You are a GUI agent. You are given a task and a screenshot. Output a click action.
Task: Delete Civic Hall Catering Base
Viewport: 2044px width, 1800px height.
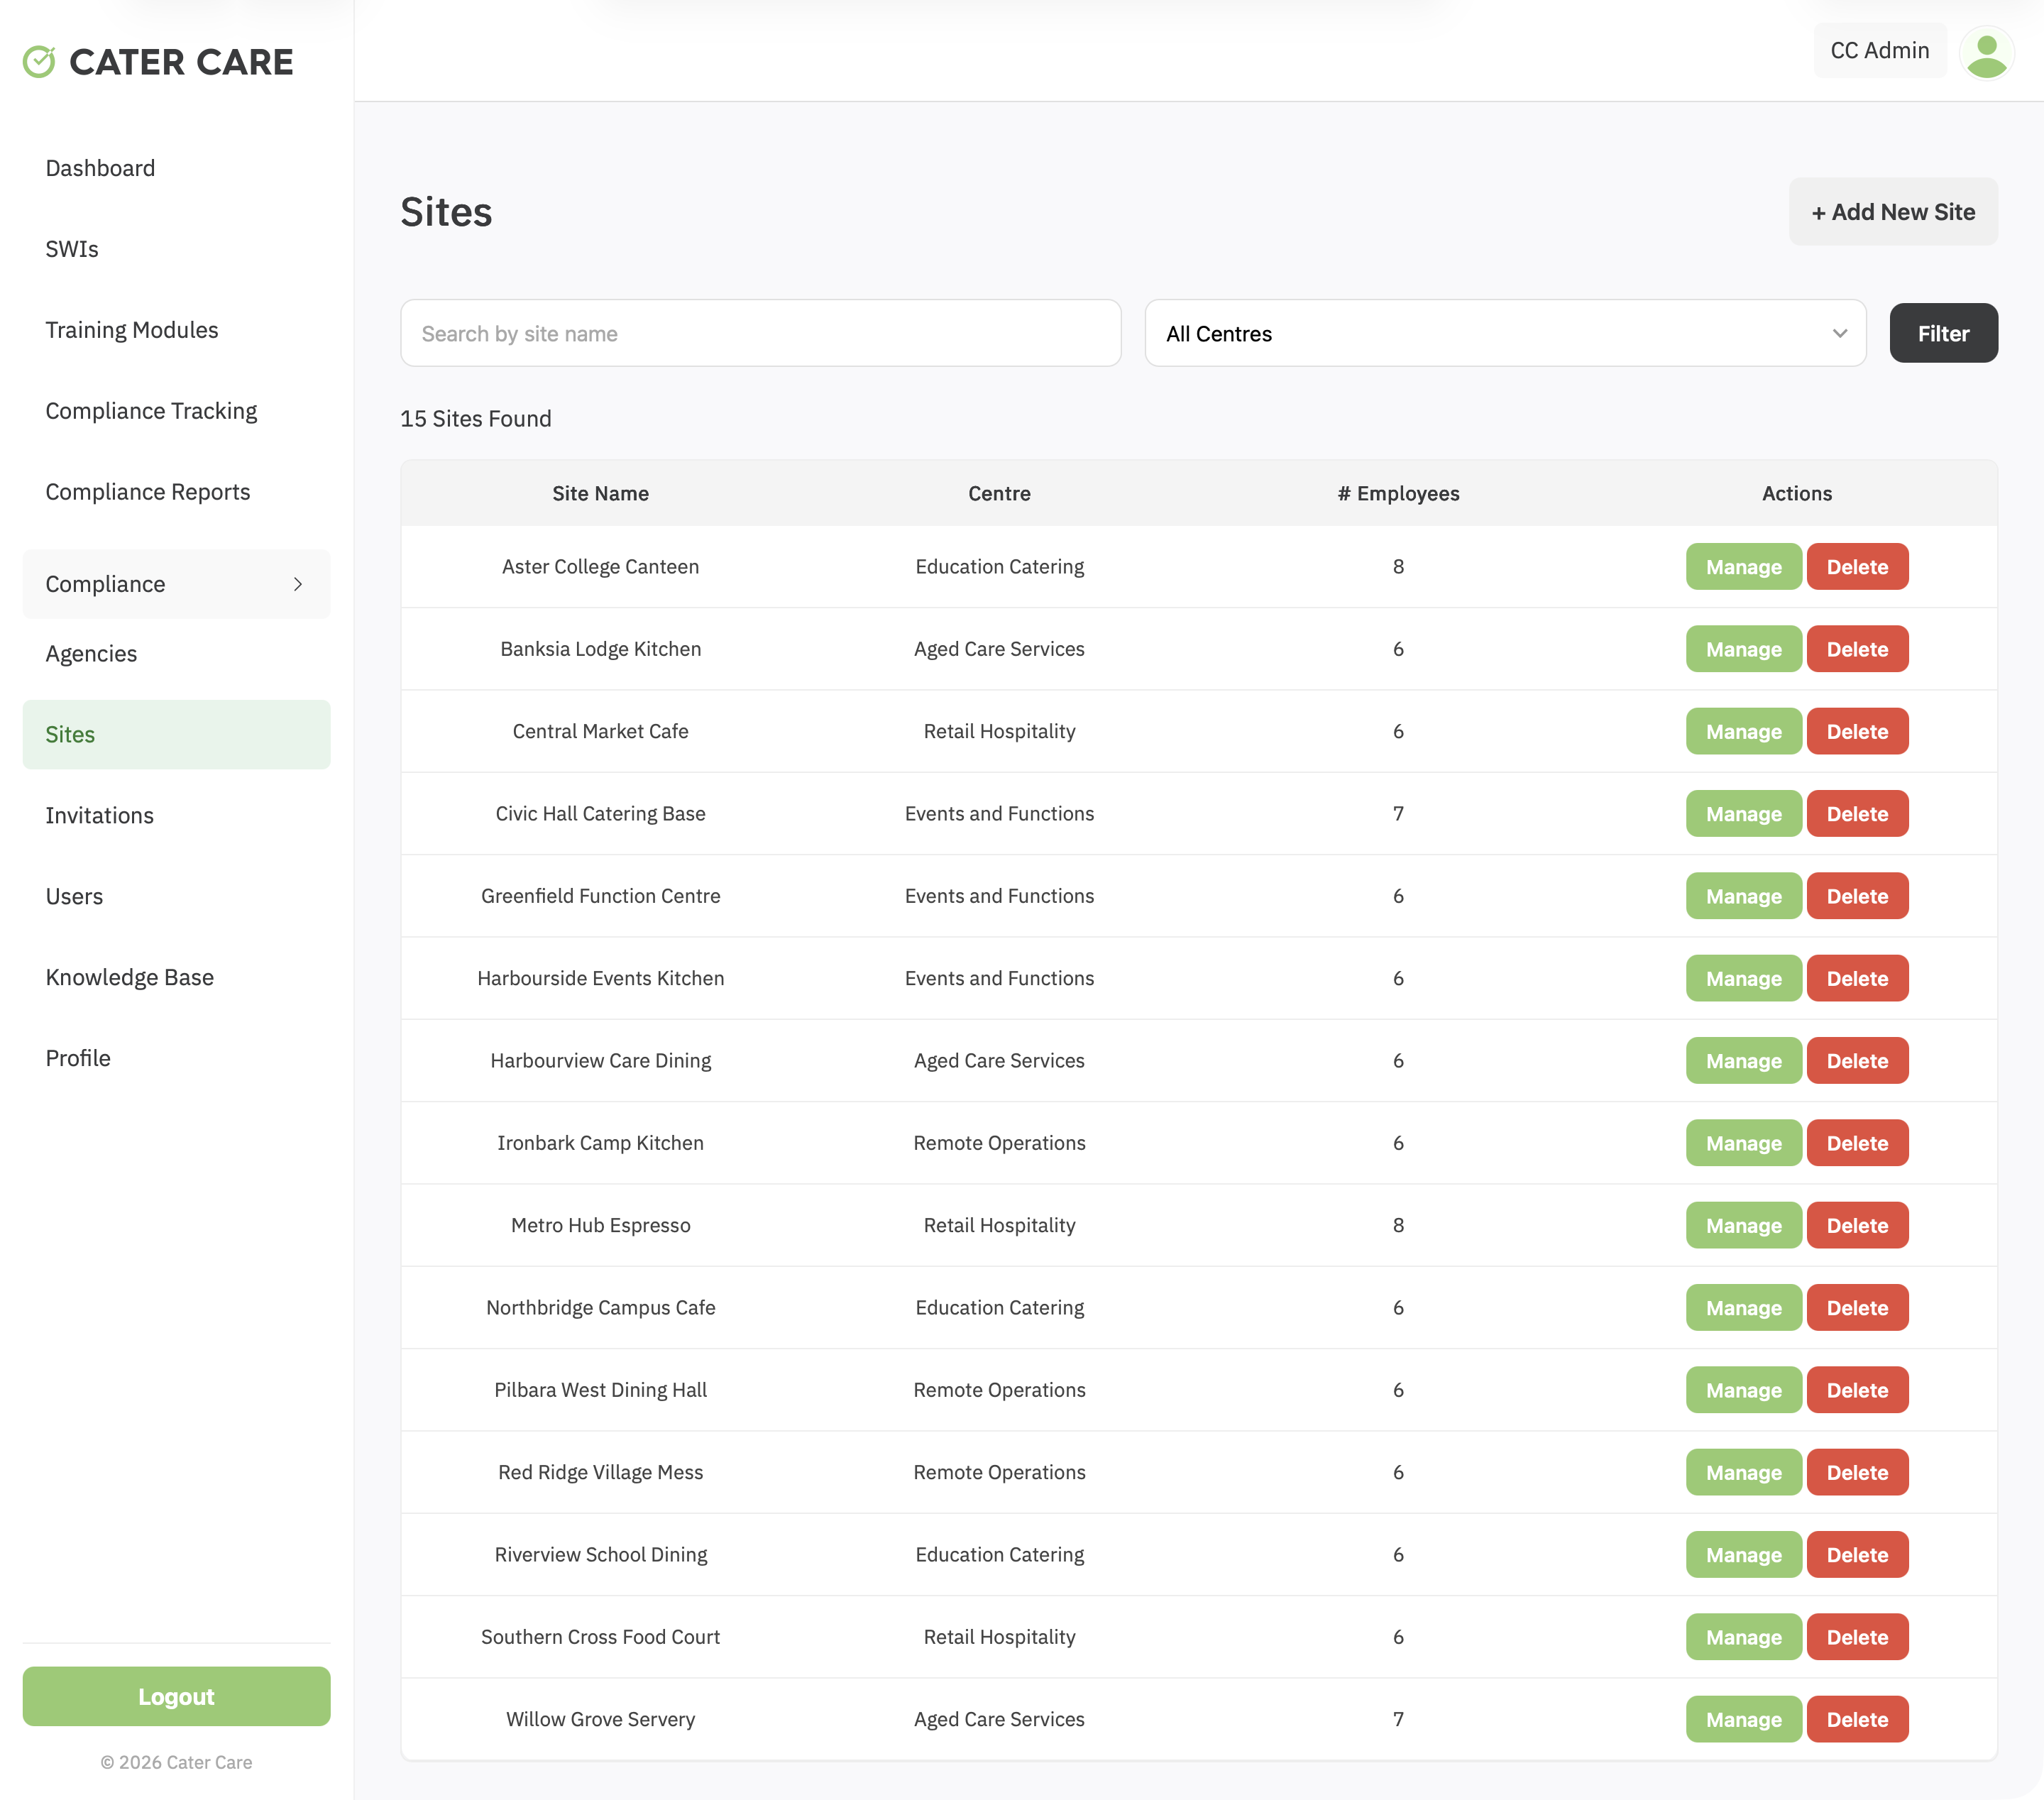pyautogui.click(x=1857, y=814)
